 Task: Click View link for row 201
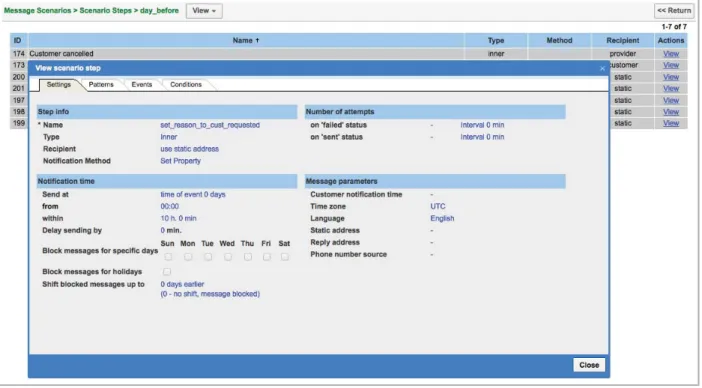671,89
